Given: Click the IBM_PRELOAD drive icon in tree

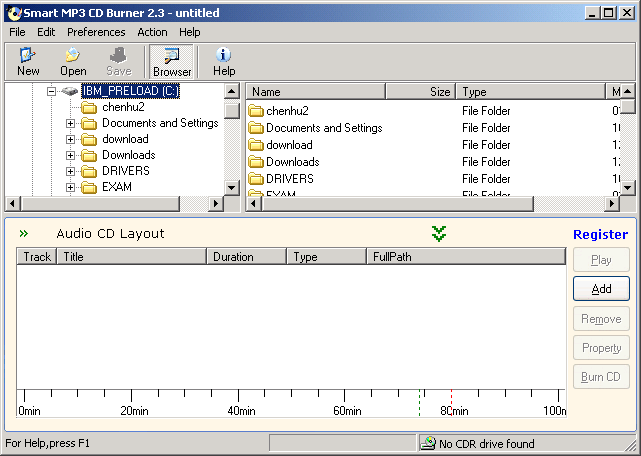Looking at the screenshot, I should click(69, 91).
